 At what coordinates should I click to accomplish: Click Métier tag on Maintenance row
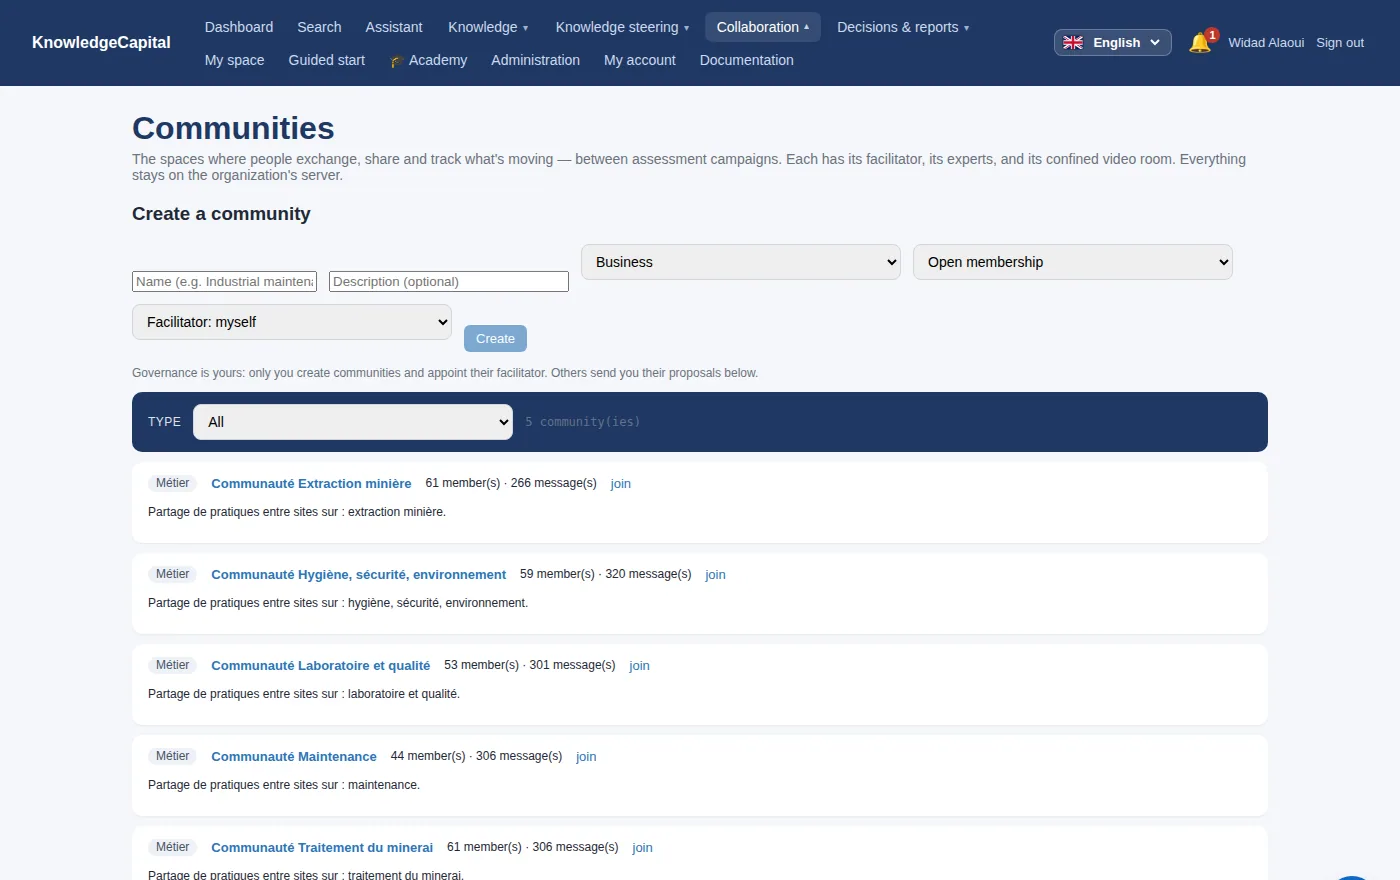pos(172,756)
